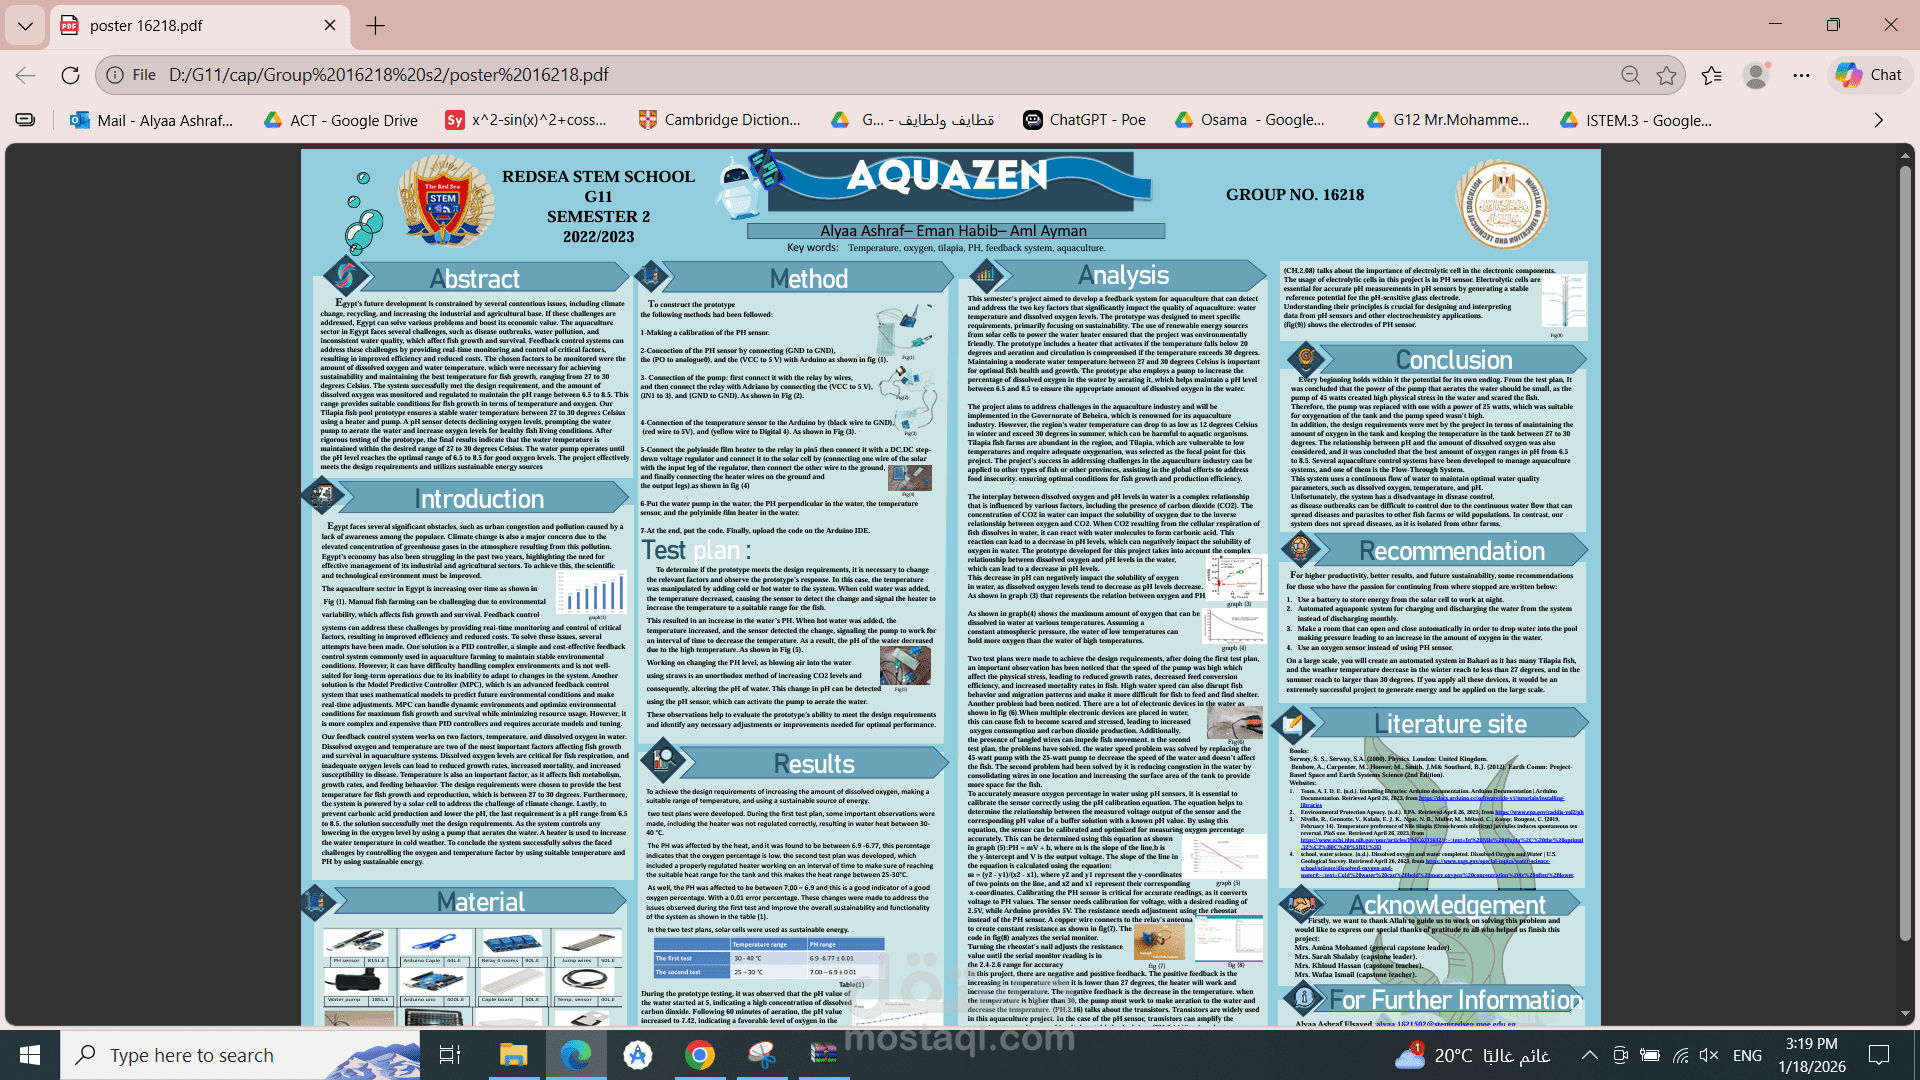Image resolution: width=1920 pixels, height=1080 pixels.
Task: Open the browser profile avatar
Action: click(1756, 75)
